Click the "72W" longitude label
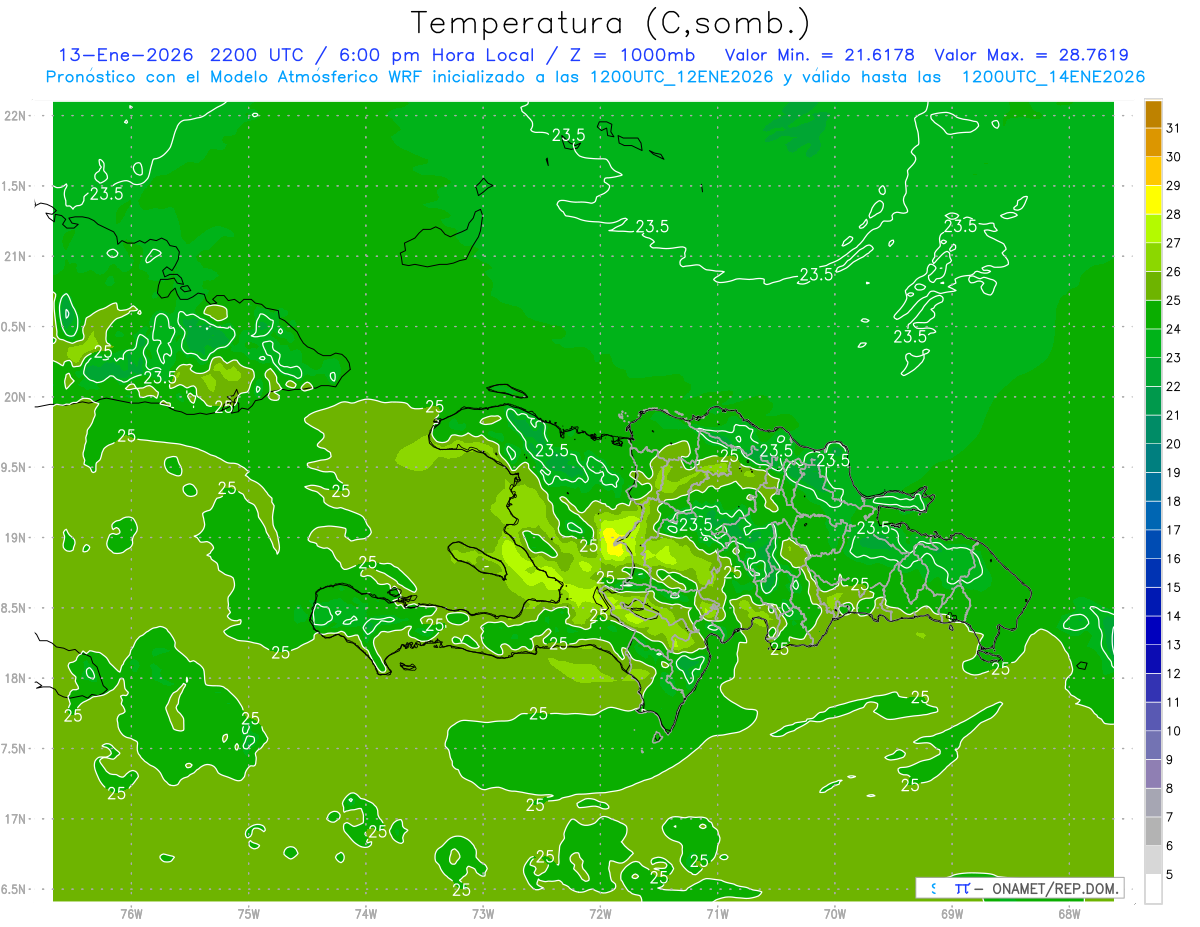The height and width of the screenshot is (927, 1200). pos(600,913)
